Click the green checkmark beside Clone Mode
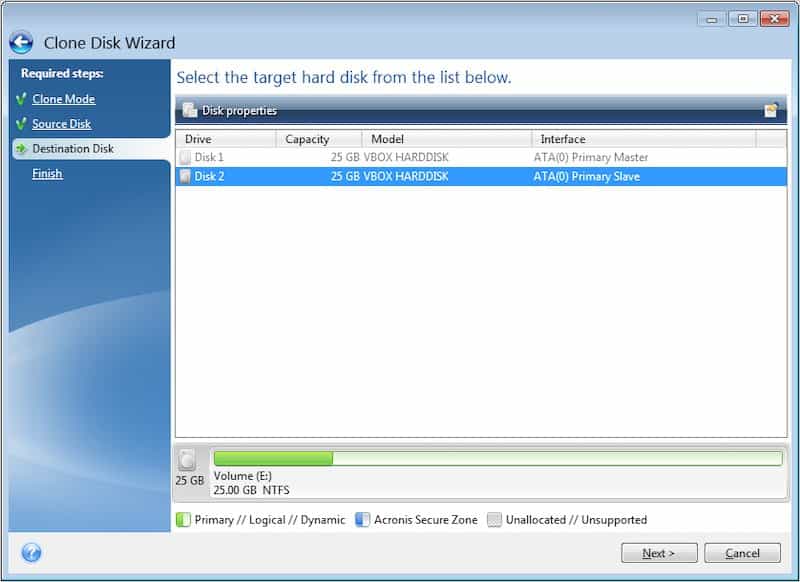Viewport: 800px width, 582px height. tap(21, 98)
